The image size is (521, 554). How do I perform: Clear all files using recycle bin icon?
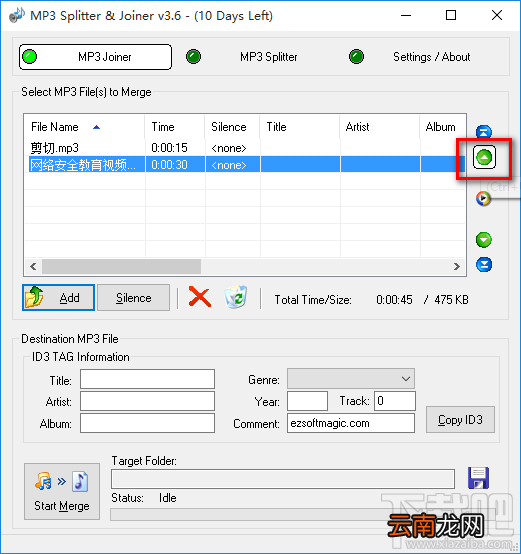coord(236,297)
